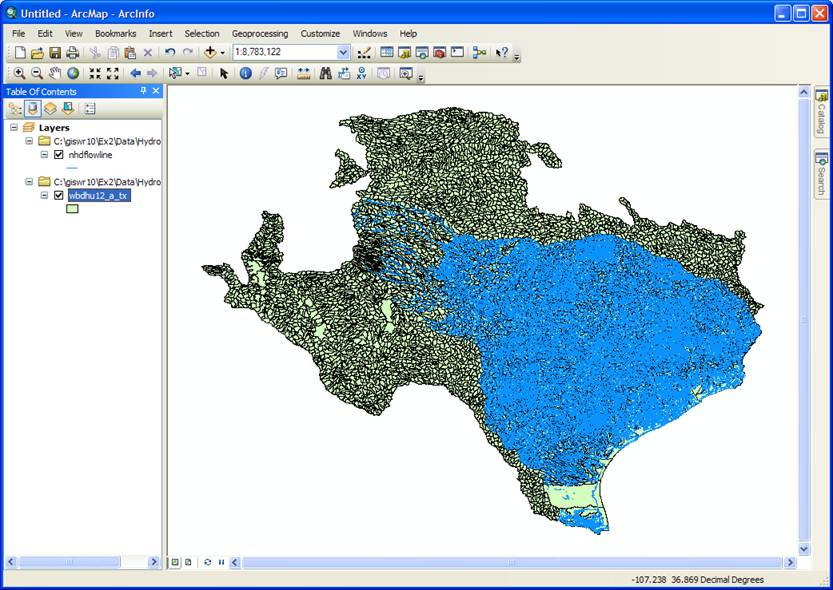Toggle visibility of wbdhu12_a_tx layer

[59, 196]
